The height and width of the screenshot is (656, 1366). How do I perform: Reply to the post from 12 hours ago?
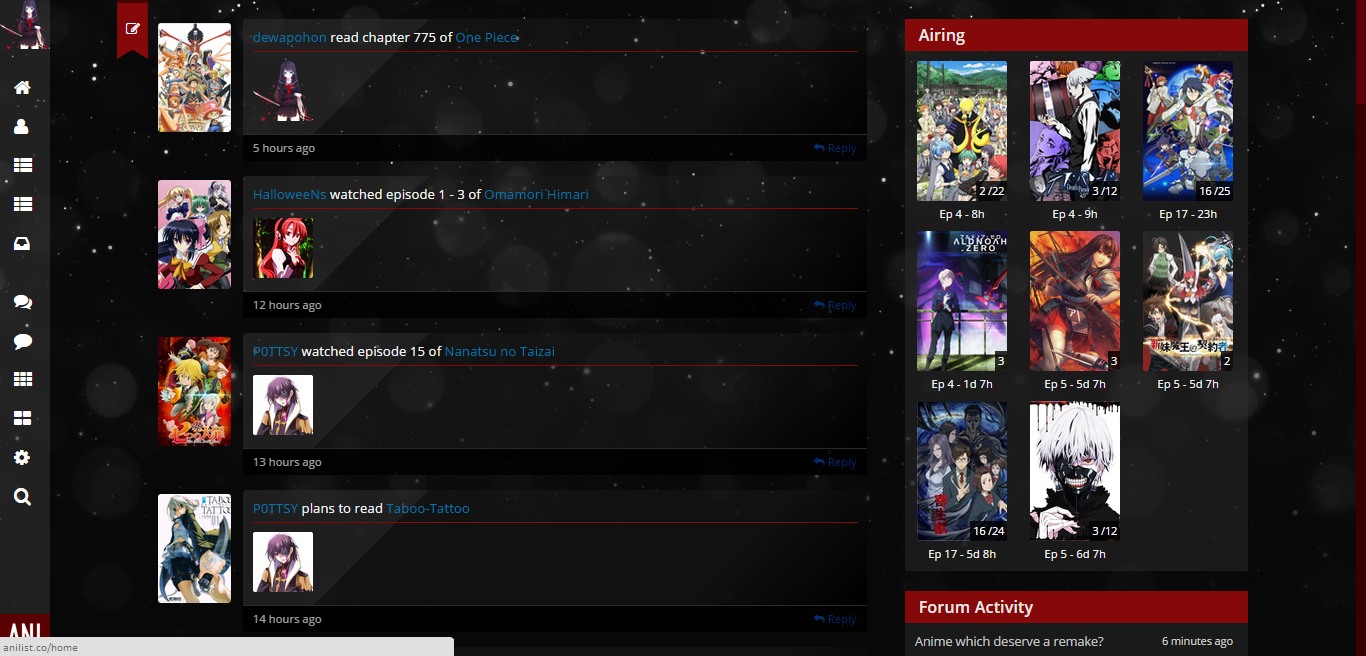(x=835, y=305)
